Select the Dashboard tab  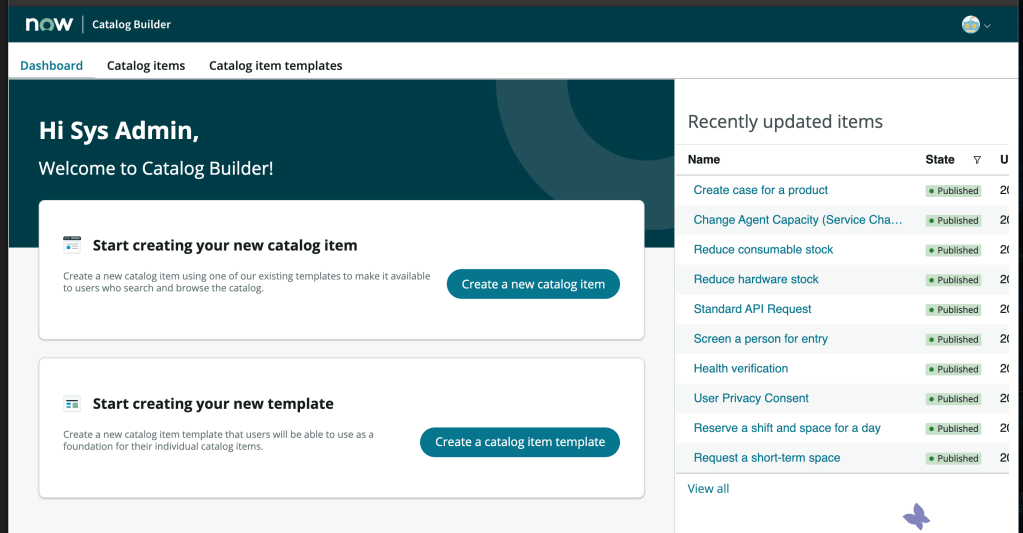click(x=52, y=66)
